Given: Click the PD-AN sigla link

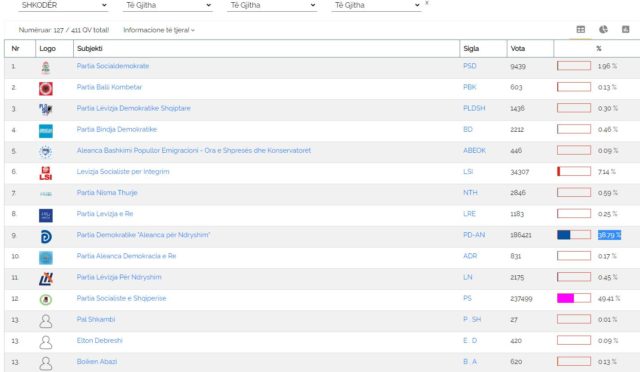Looking at the screenshot, I should (474, 235).
